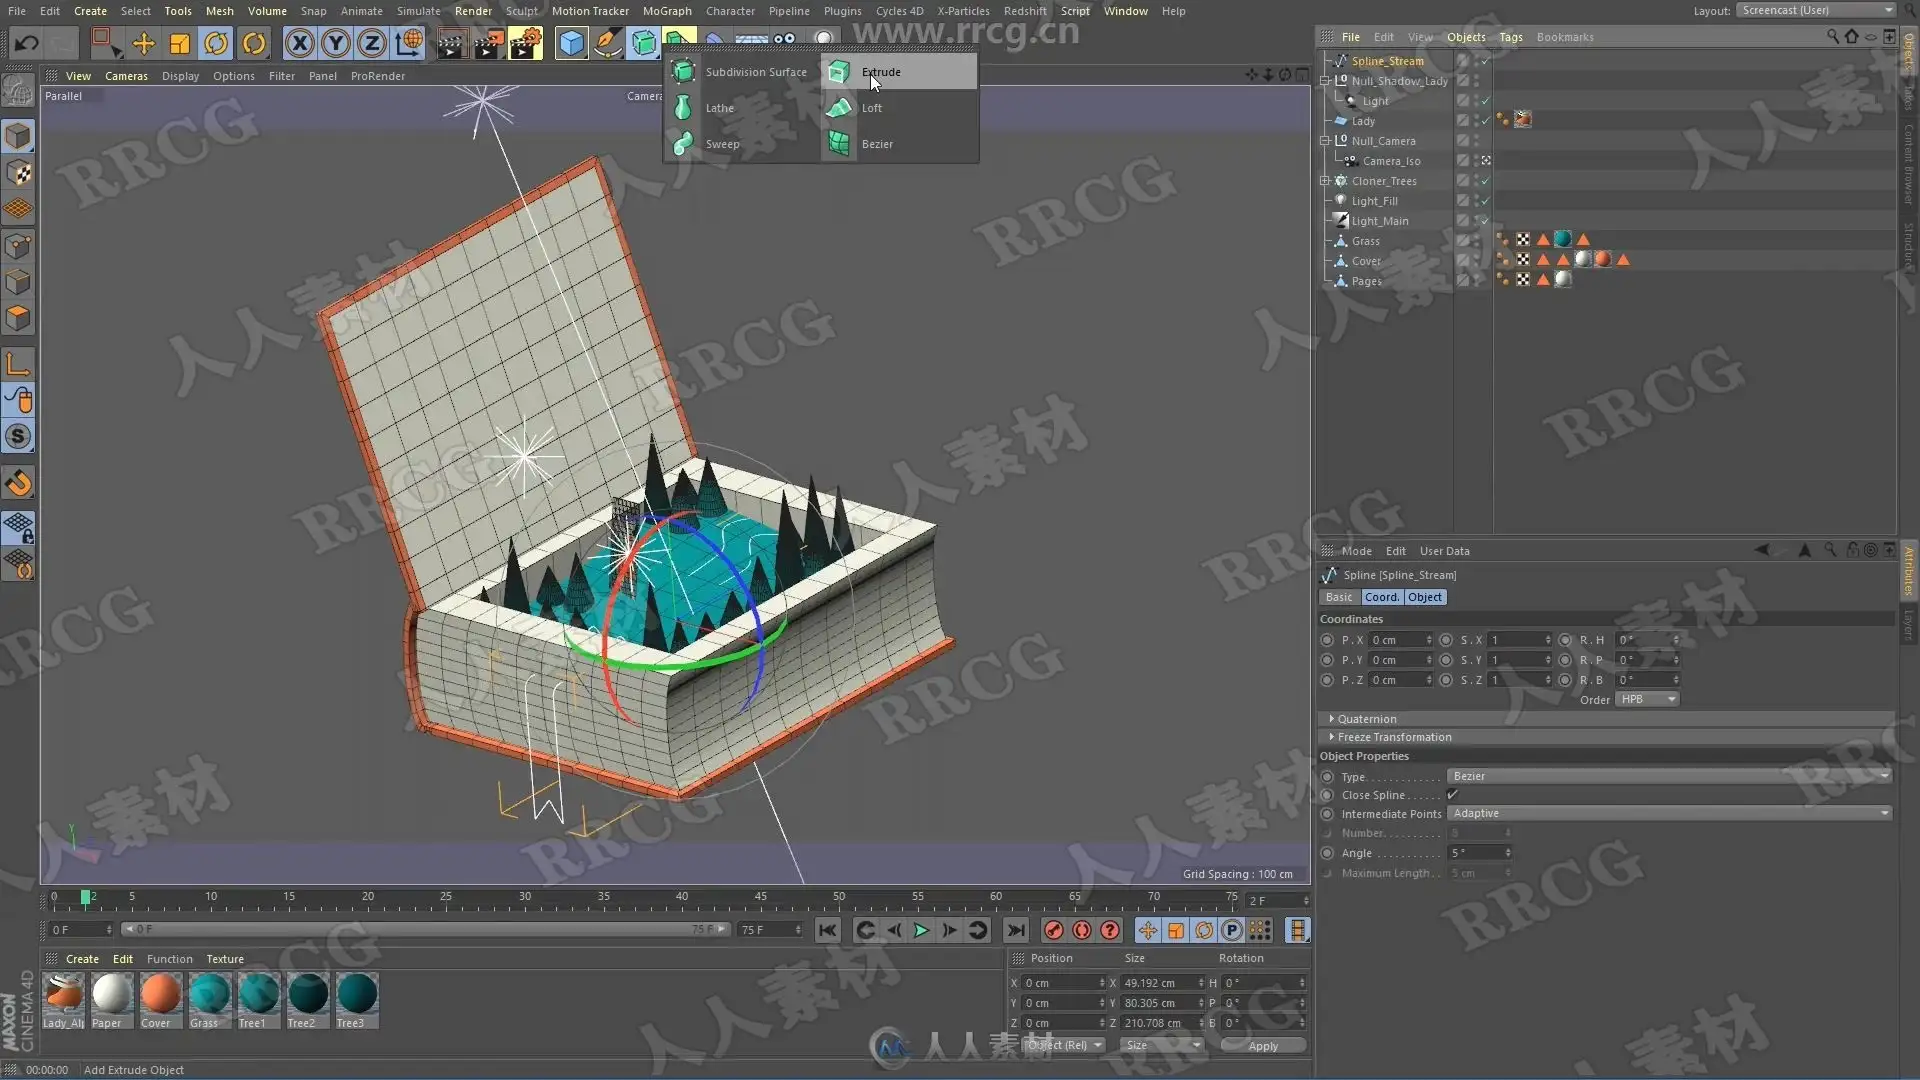1920x1080 pixels.
Task: Open Edit Render Settings with the gear clapperboard
Action: click(525, 43)
